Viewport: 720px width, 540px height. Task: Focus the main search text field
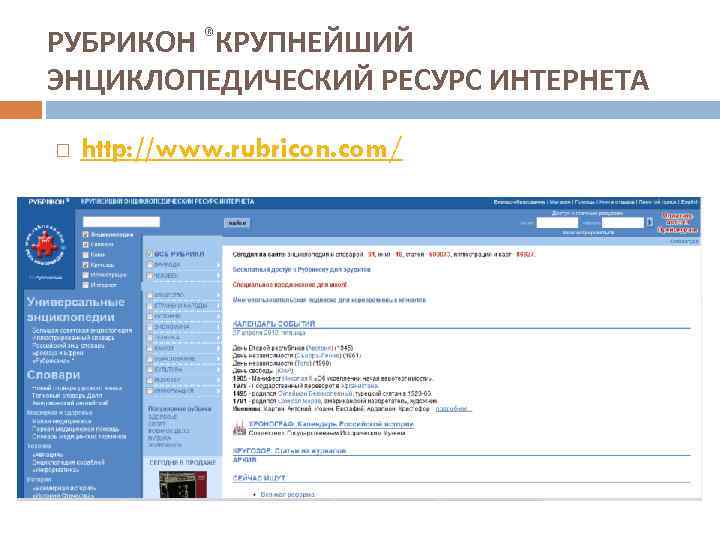(121, 222)
